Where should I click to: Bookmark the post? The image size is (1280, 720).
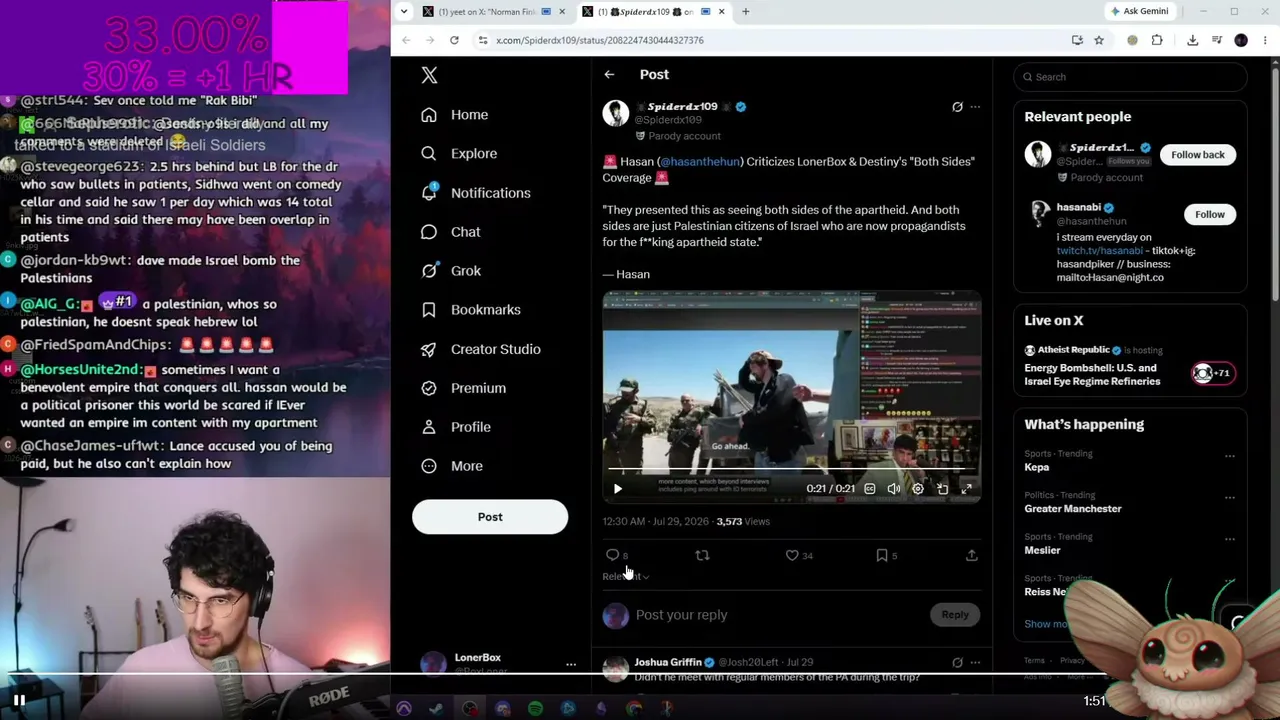click(x=881, y=555)
